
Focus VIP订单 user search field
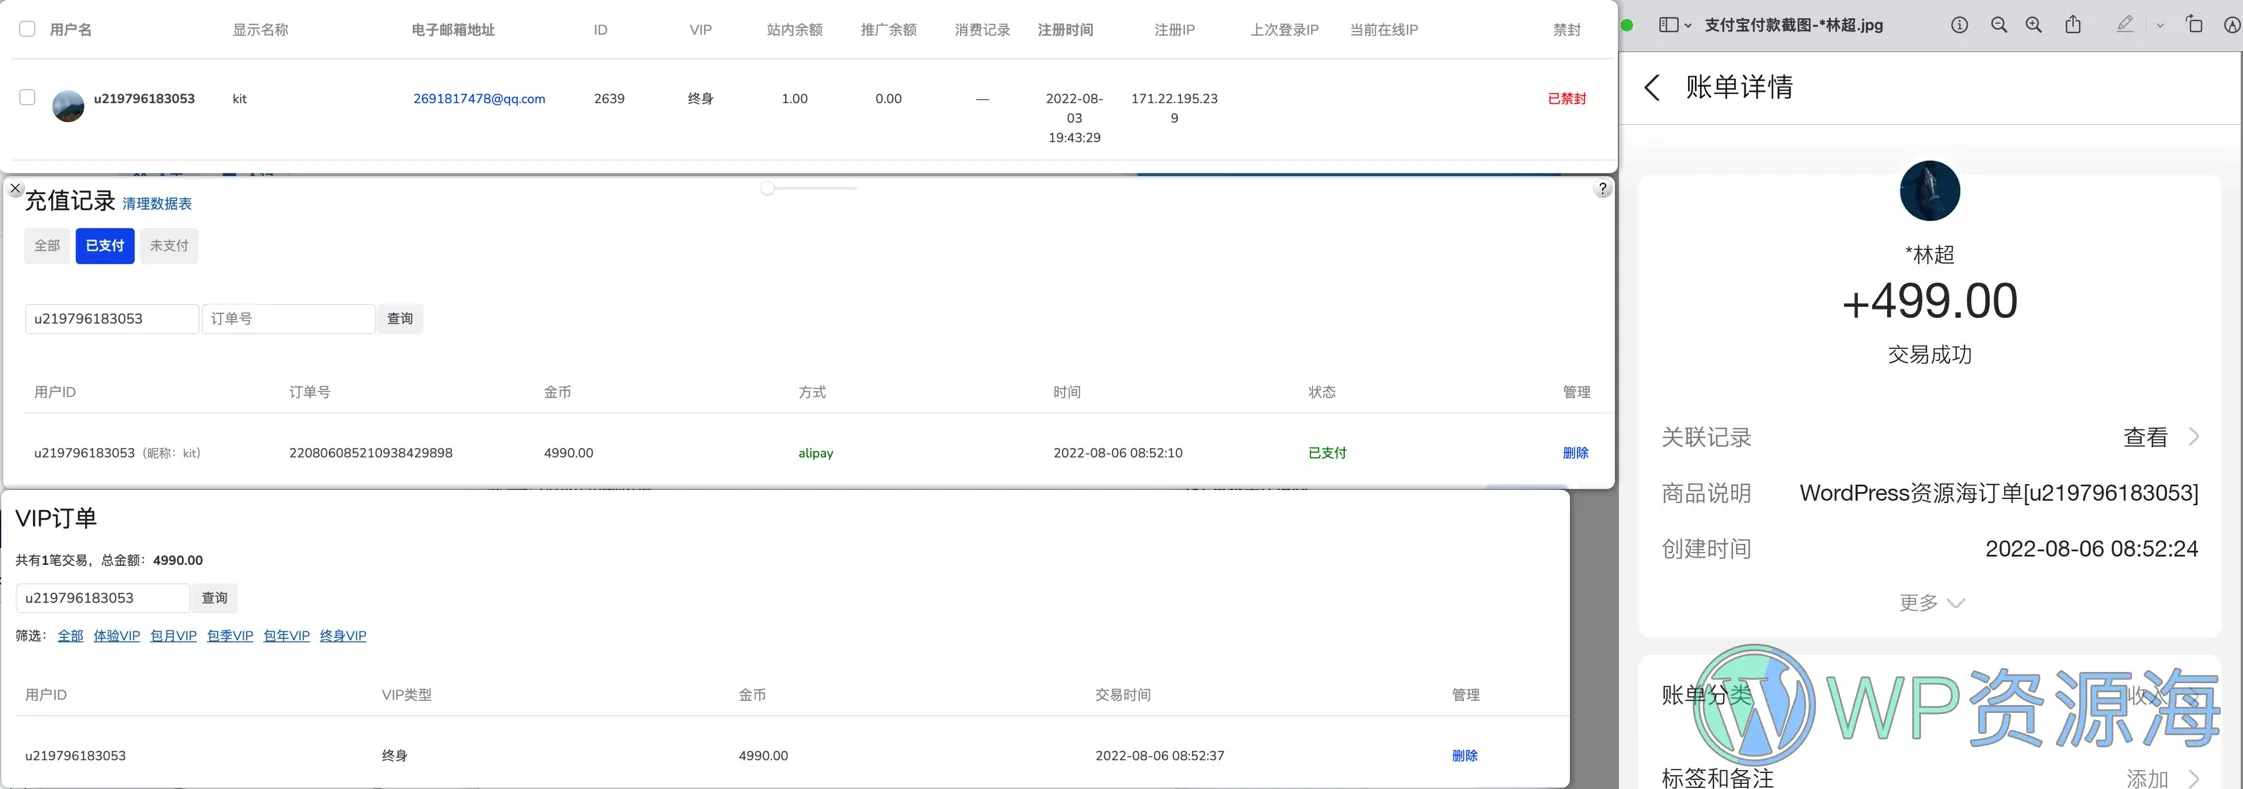tap(103, 598)
